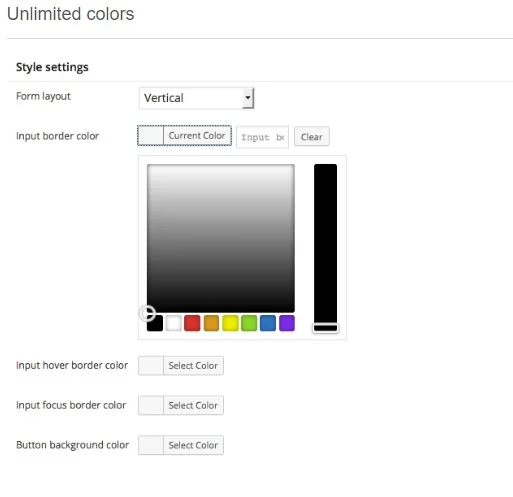Pick the purple palette swatch
The height and width of the screenshot is (497, 513).
point(287,323)
